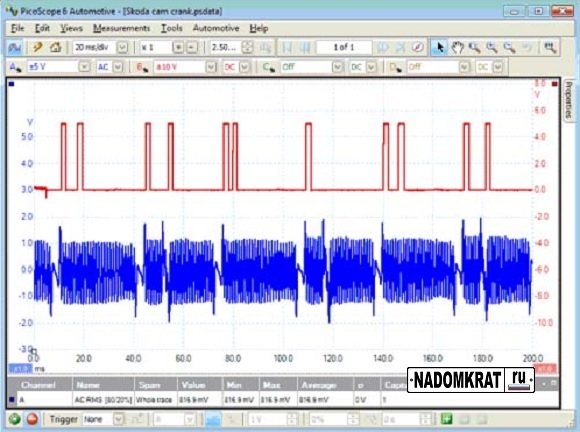Open Channel C DC coupling dropdown
Image resolution: width=580 pixels, height=432 pixels.
click(x=371, y=67)
